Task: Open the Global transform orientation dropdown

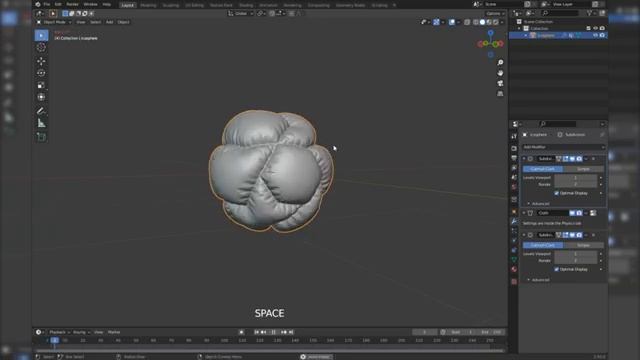Action: pyautogui.click(x=241, y=13)
